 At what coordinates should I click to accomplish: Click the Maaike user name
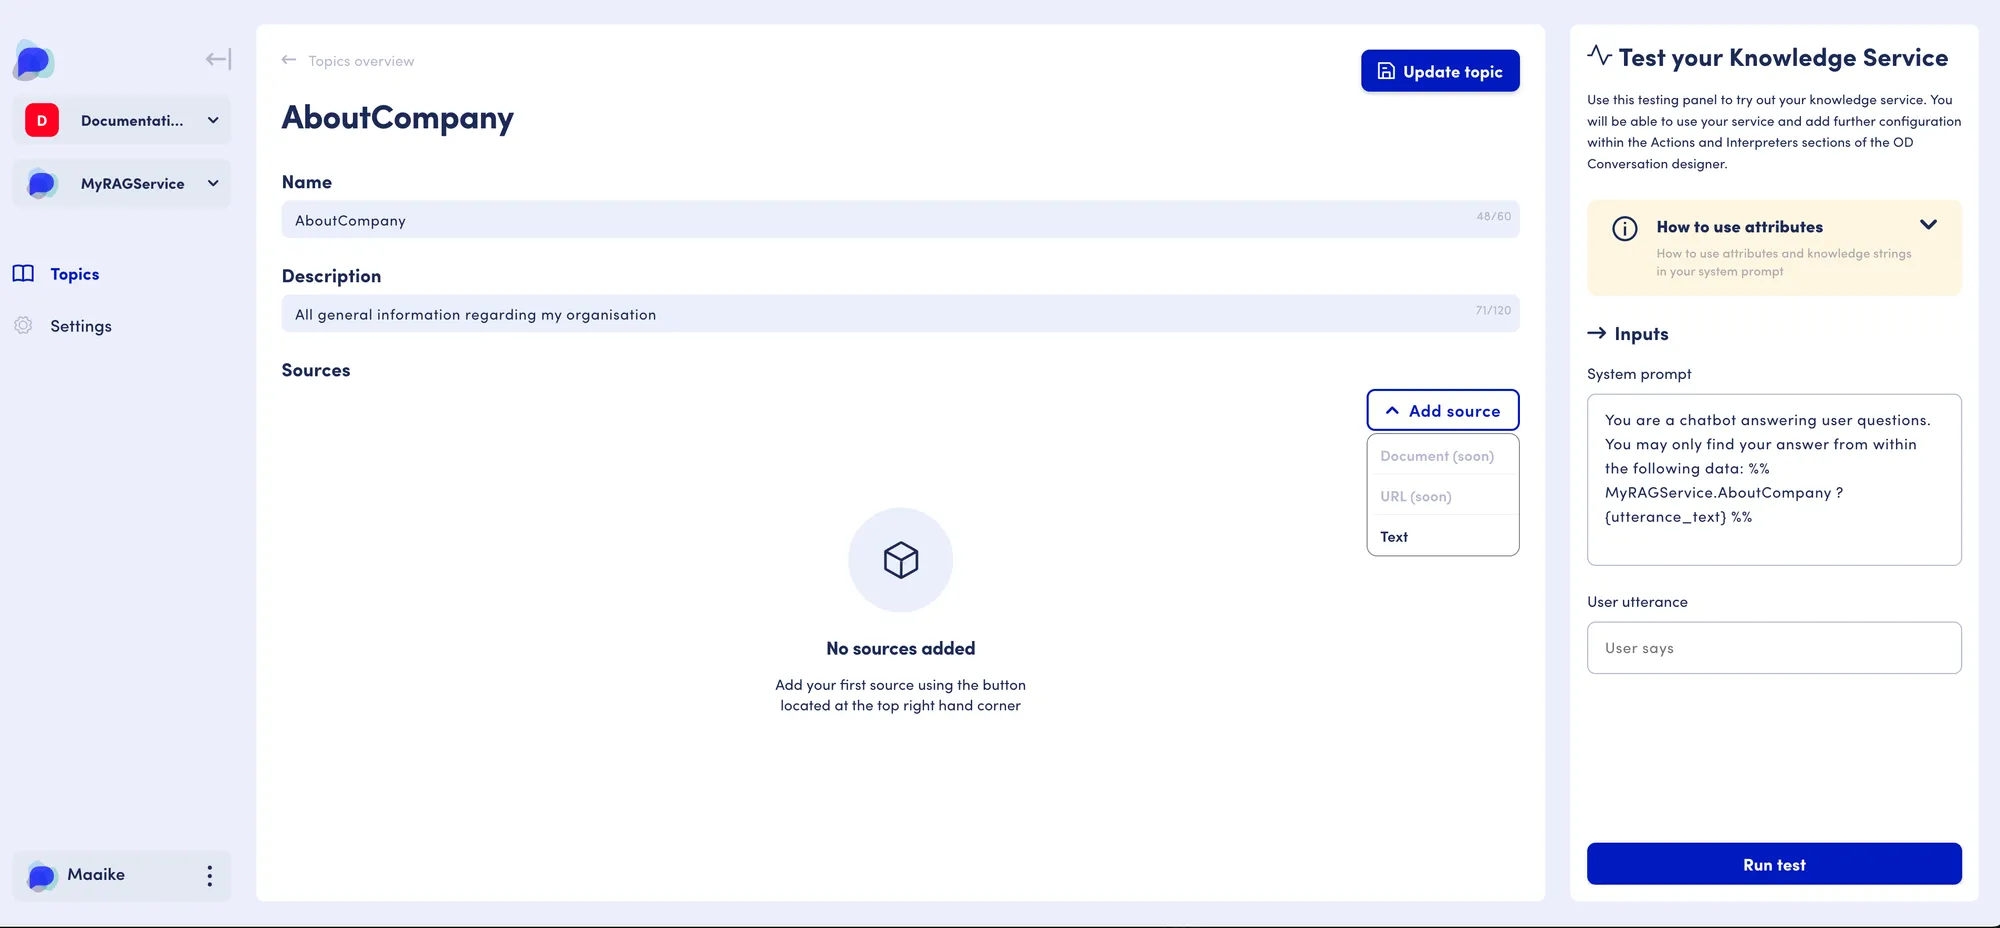pos(96,875)
